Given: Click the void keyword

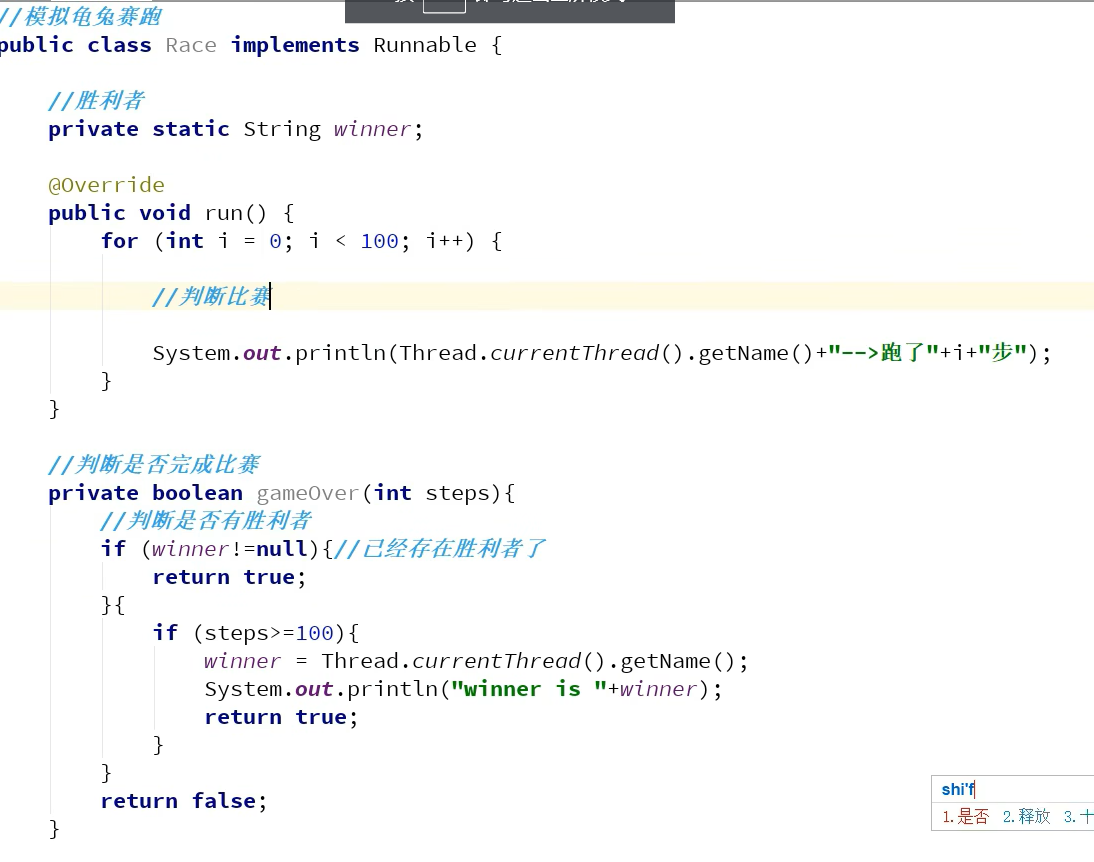Looking at the screenshot, I should coord(165,213).
